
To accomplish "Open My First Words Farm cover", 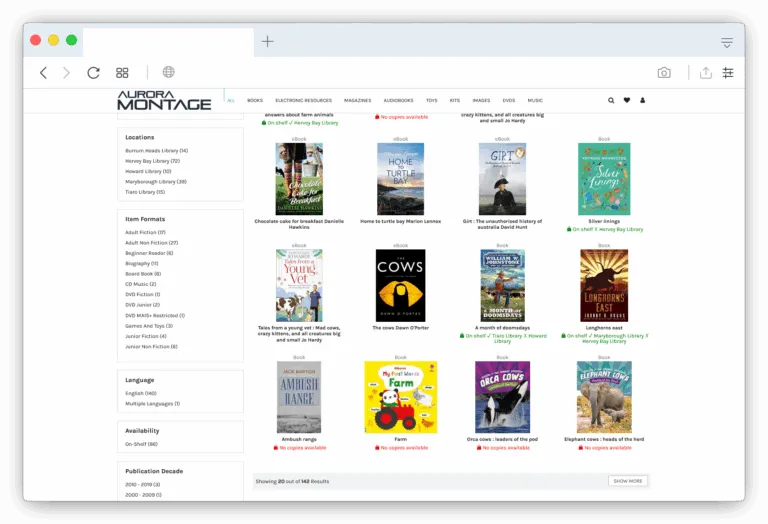I will [x=401, y=397].
